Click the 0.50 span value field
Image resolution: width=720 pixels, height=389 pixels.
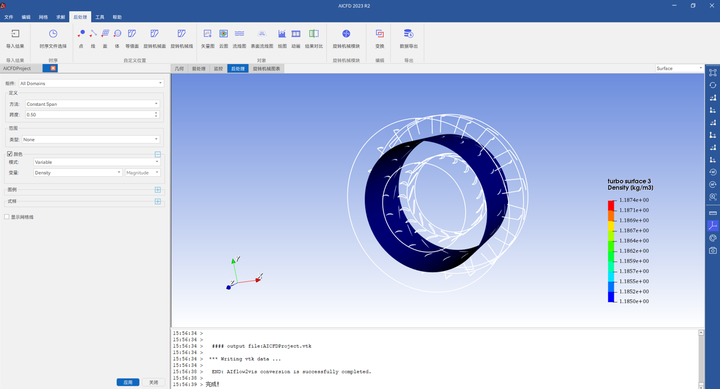coord(92,115)
